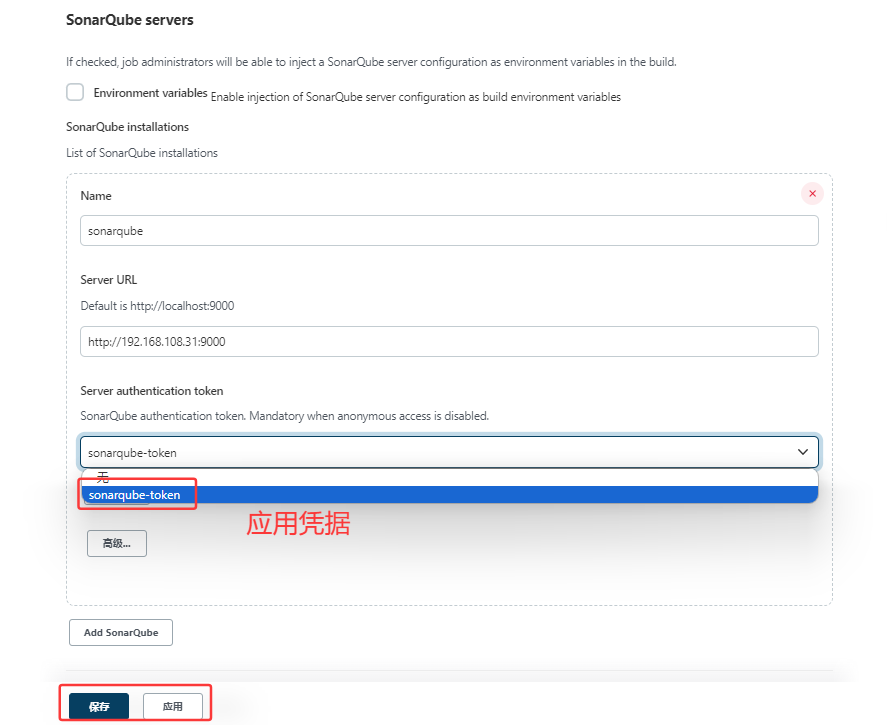Open the Server authentication token dropdown
The image size is (887, 725).
pyautogui.click(x=449, y=452)
